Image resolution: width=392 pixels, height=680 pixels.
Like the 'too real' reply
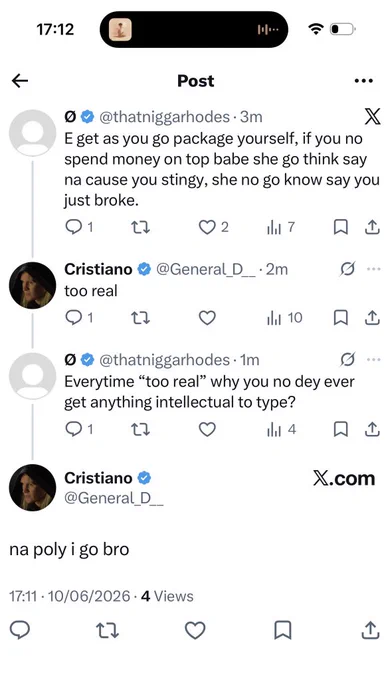[207, 318]
